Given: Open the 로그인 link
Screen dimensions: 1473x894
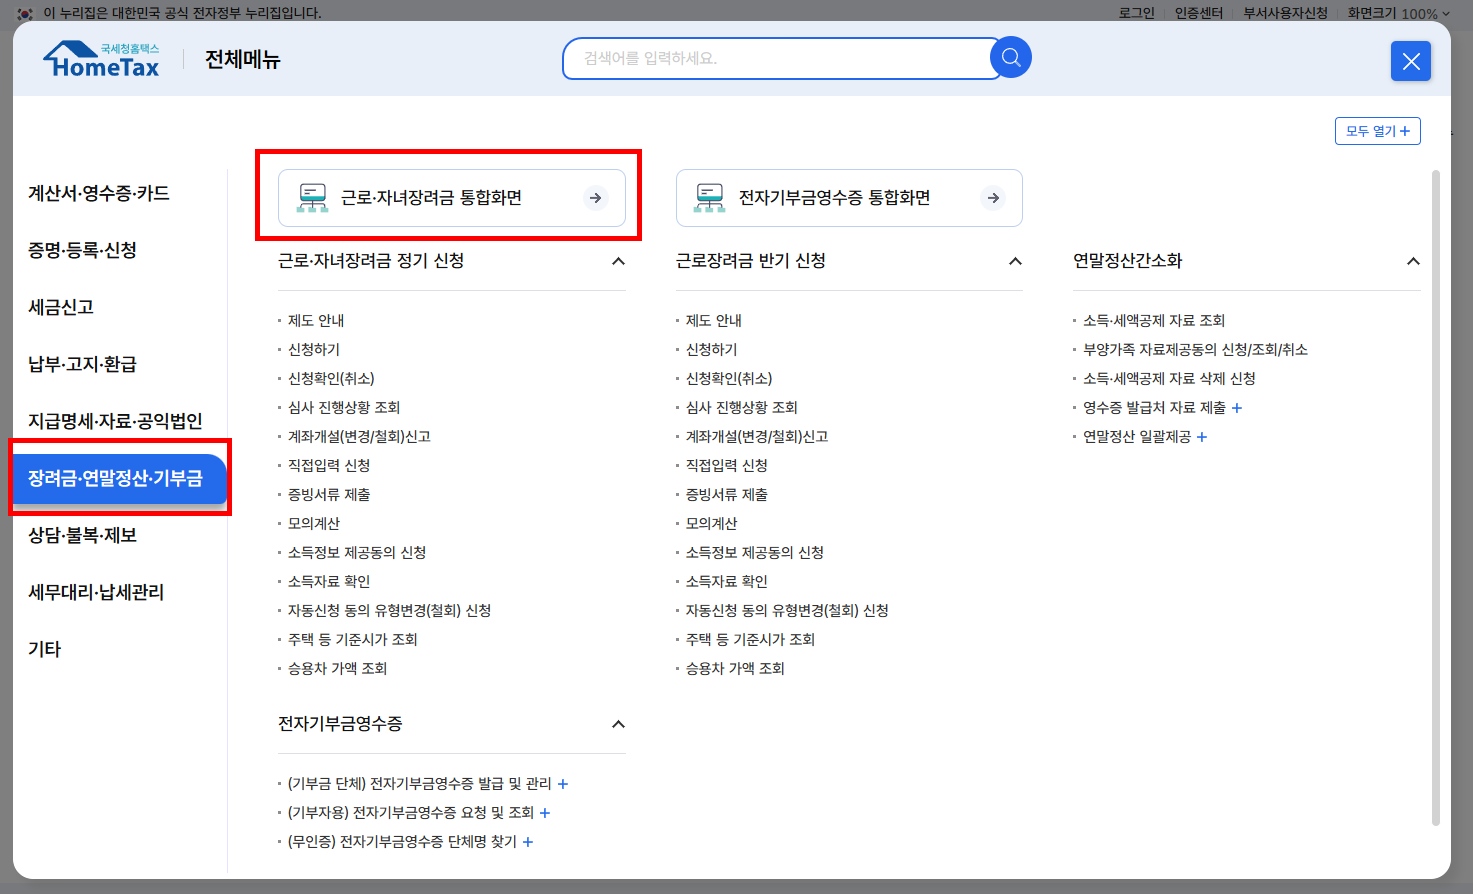Looking at the screenshot, I should (1135, 13).
